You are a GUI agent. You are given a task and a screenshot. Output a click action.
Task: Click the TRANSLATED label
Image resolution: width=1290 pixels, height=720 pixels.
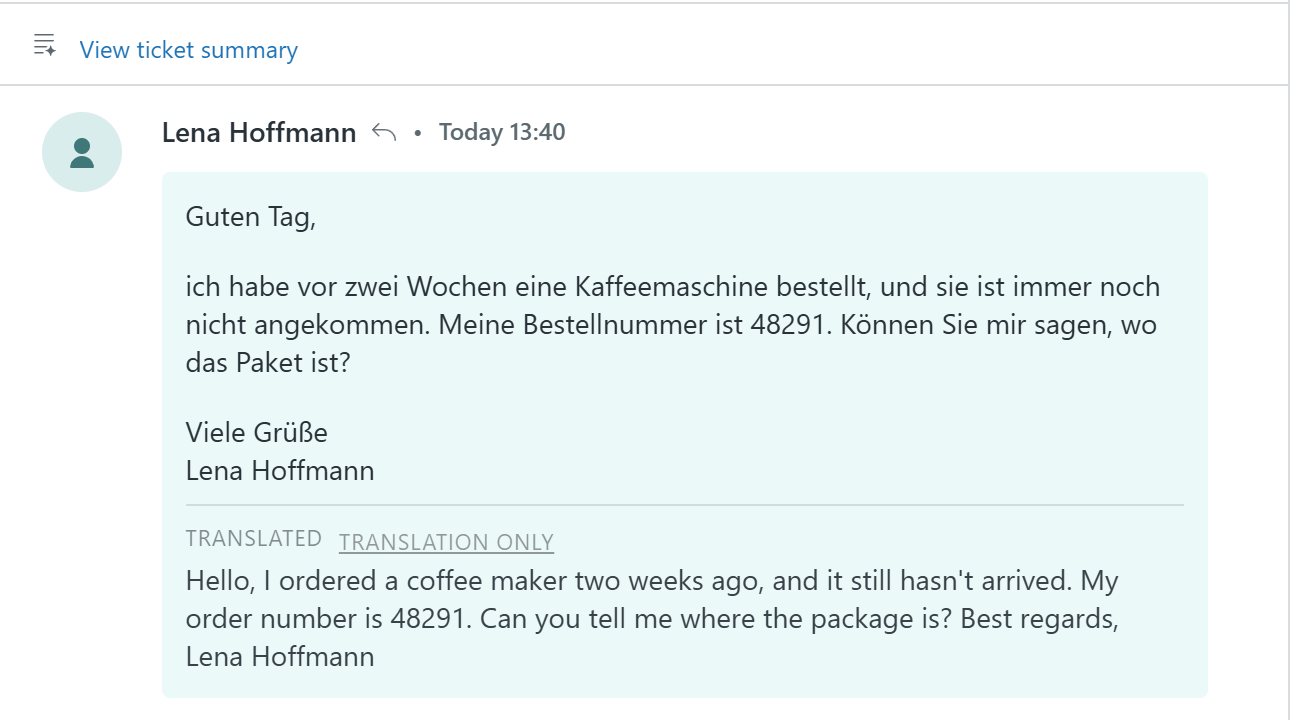[254, 538]
